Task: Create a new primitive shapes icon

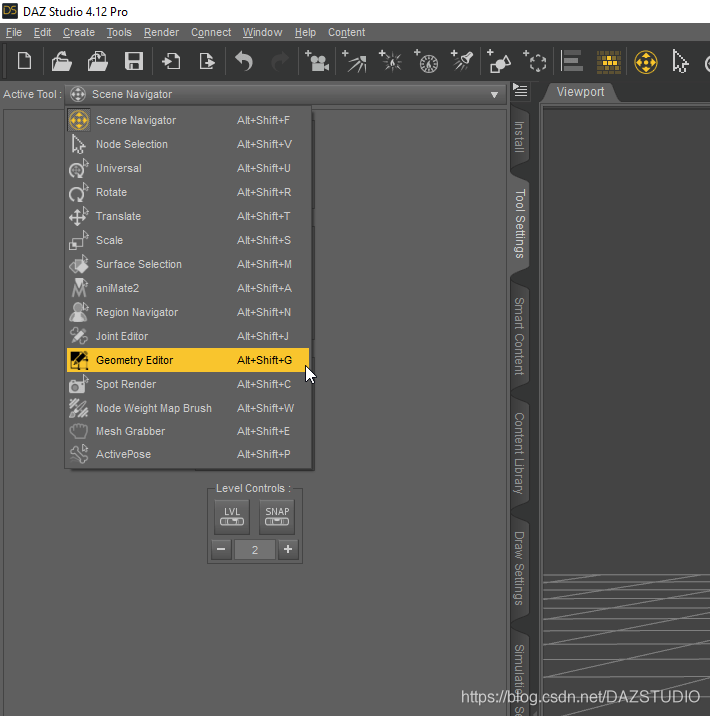Action: pyautogui.click(x=499, y=61)
